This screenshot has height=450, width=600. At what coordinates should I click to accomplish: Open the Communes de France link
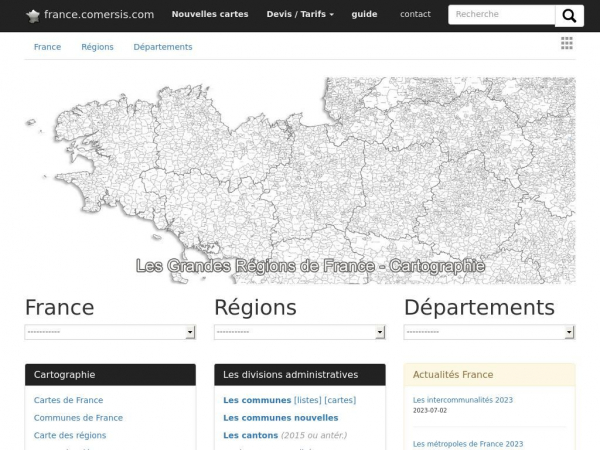(x=78, y=418)
